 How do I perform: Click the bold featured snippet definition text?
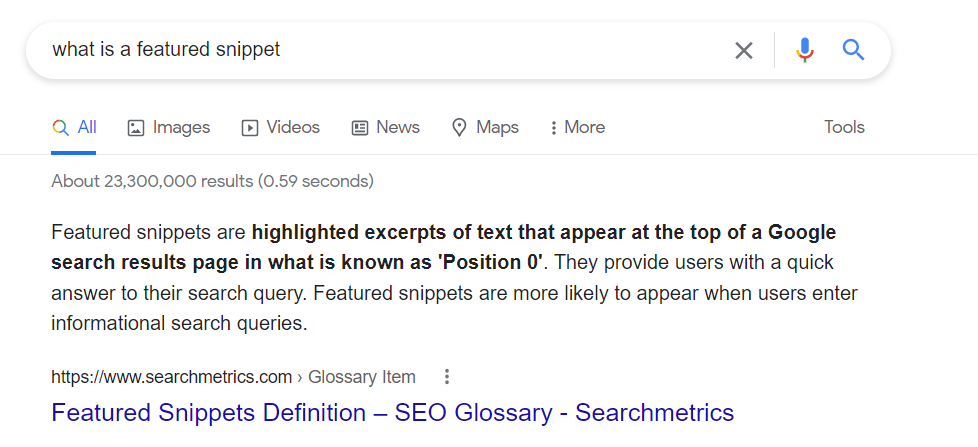[x=443, y=248]
